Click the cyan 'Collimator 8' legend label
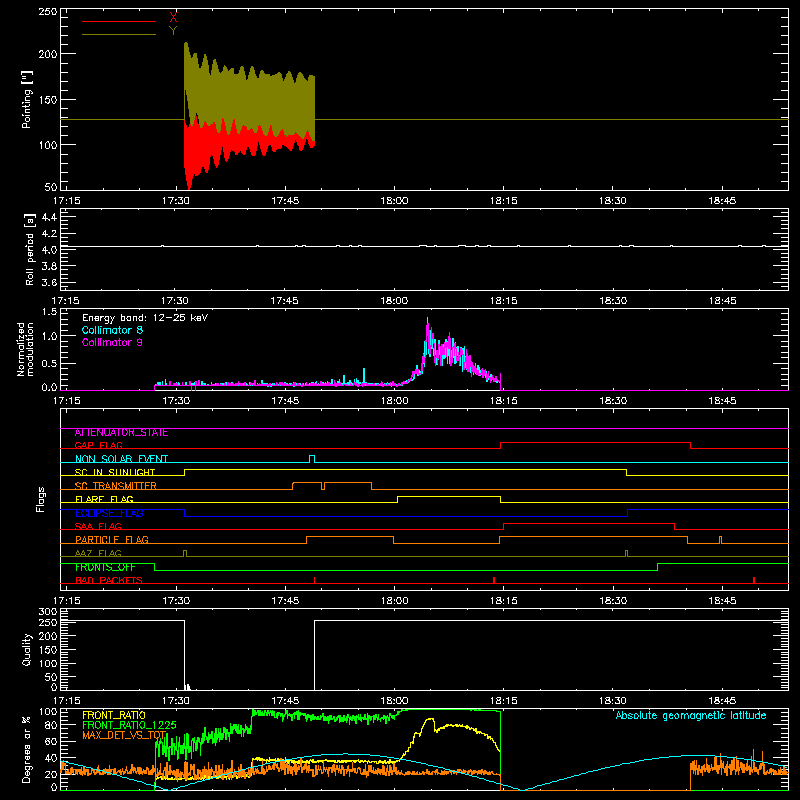This screenshot has height=800, width=800. [112, 330]
